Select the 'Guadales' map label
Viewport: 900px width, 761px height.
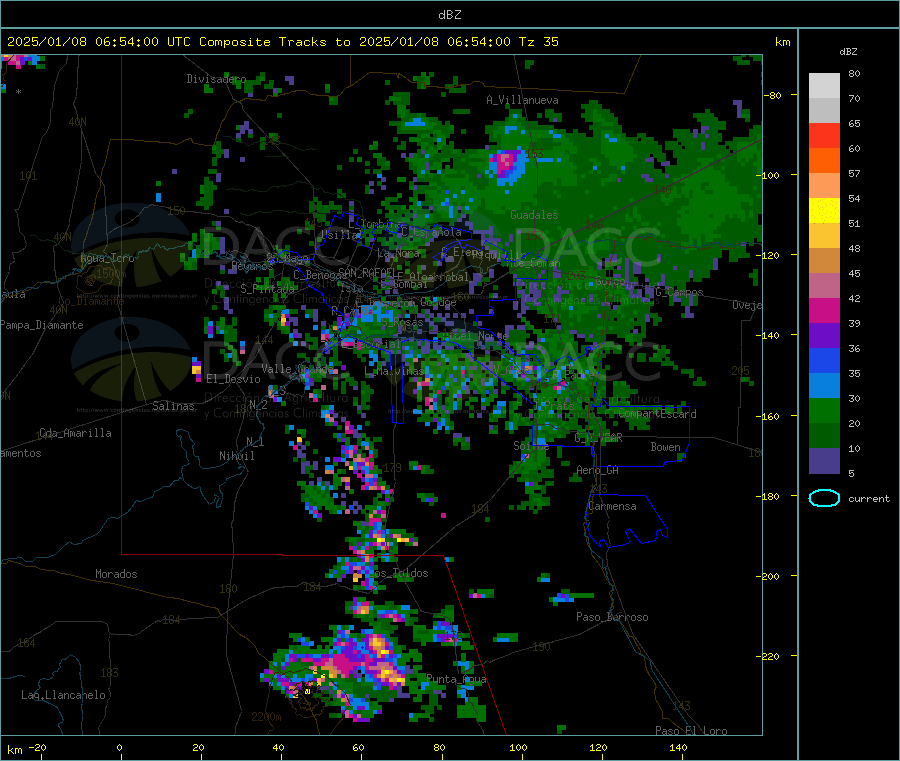534,215
